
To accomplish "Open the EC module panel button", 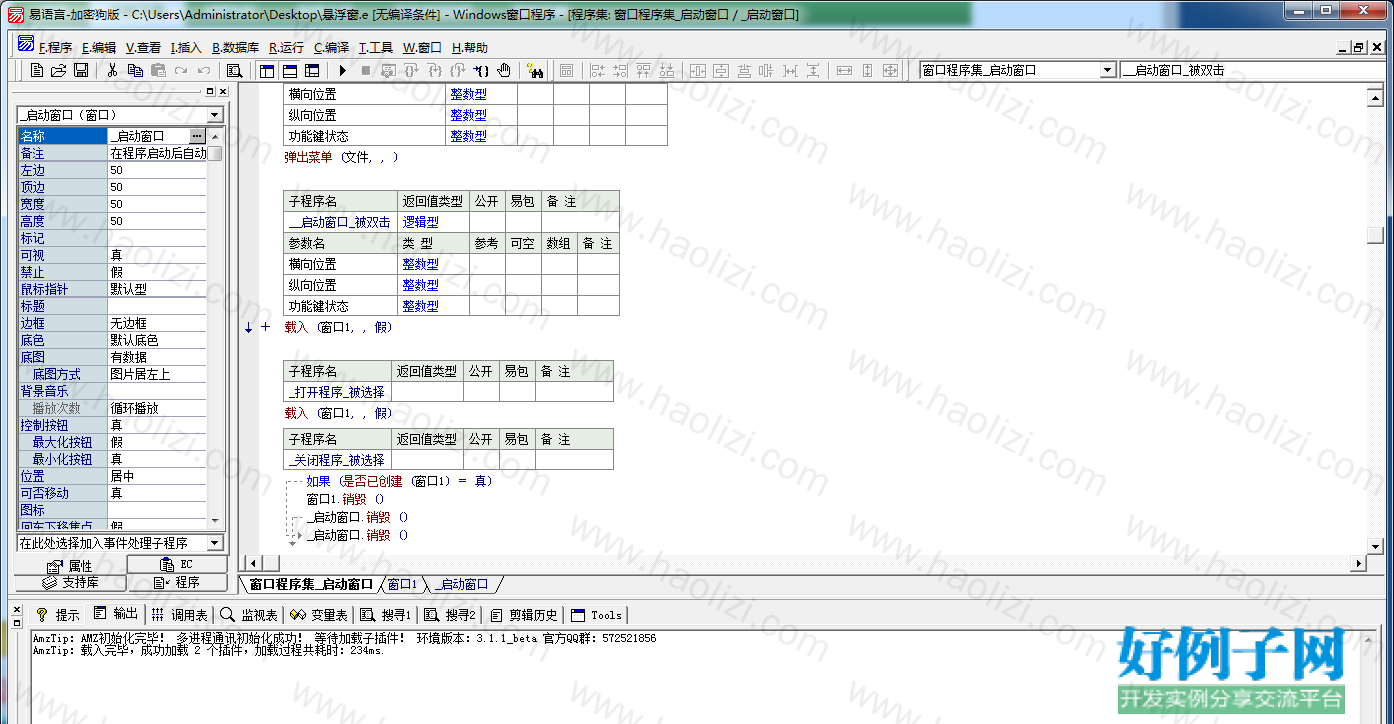I will pyautogui.click(x=176, y=565).
